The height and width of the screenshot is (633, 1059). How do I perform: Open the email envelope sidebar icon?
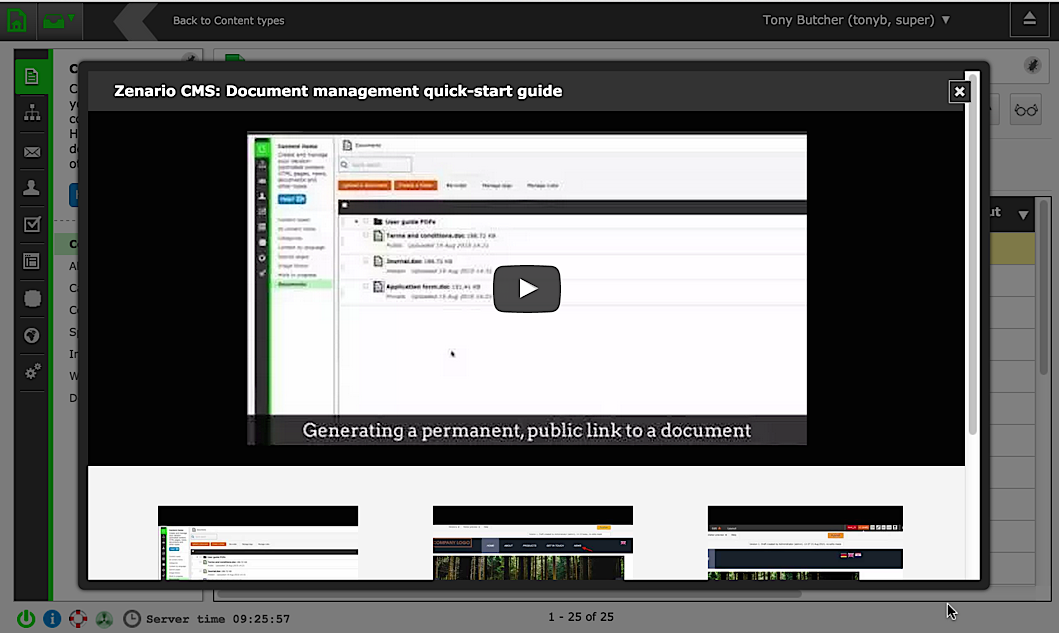coord(32,152)
